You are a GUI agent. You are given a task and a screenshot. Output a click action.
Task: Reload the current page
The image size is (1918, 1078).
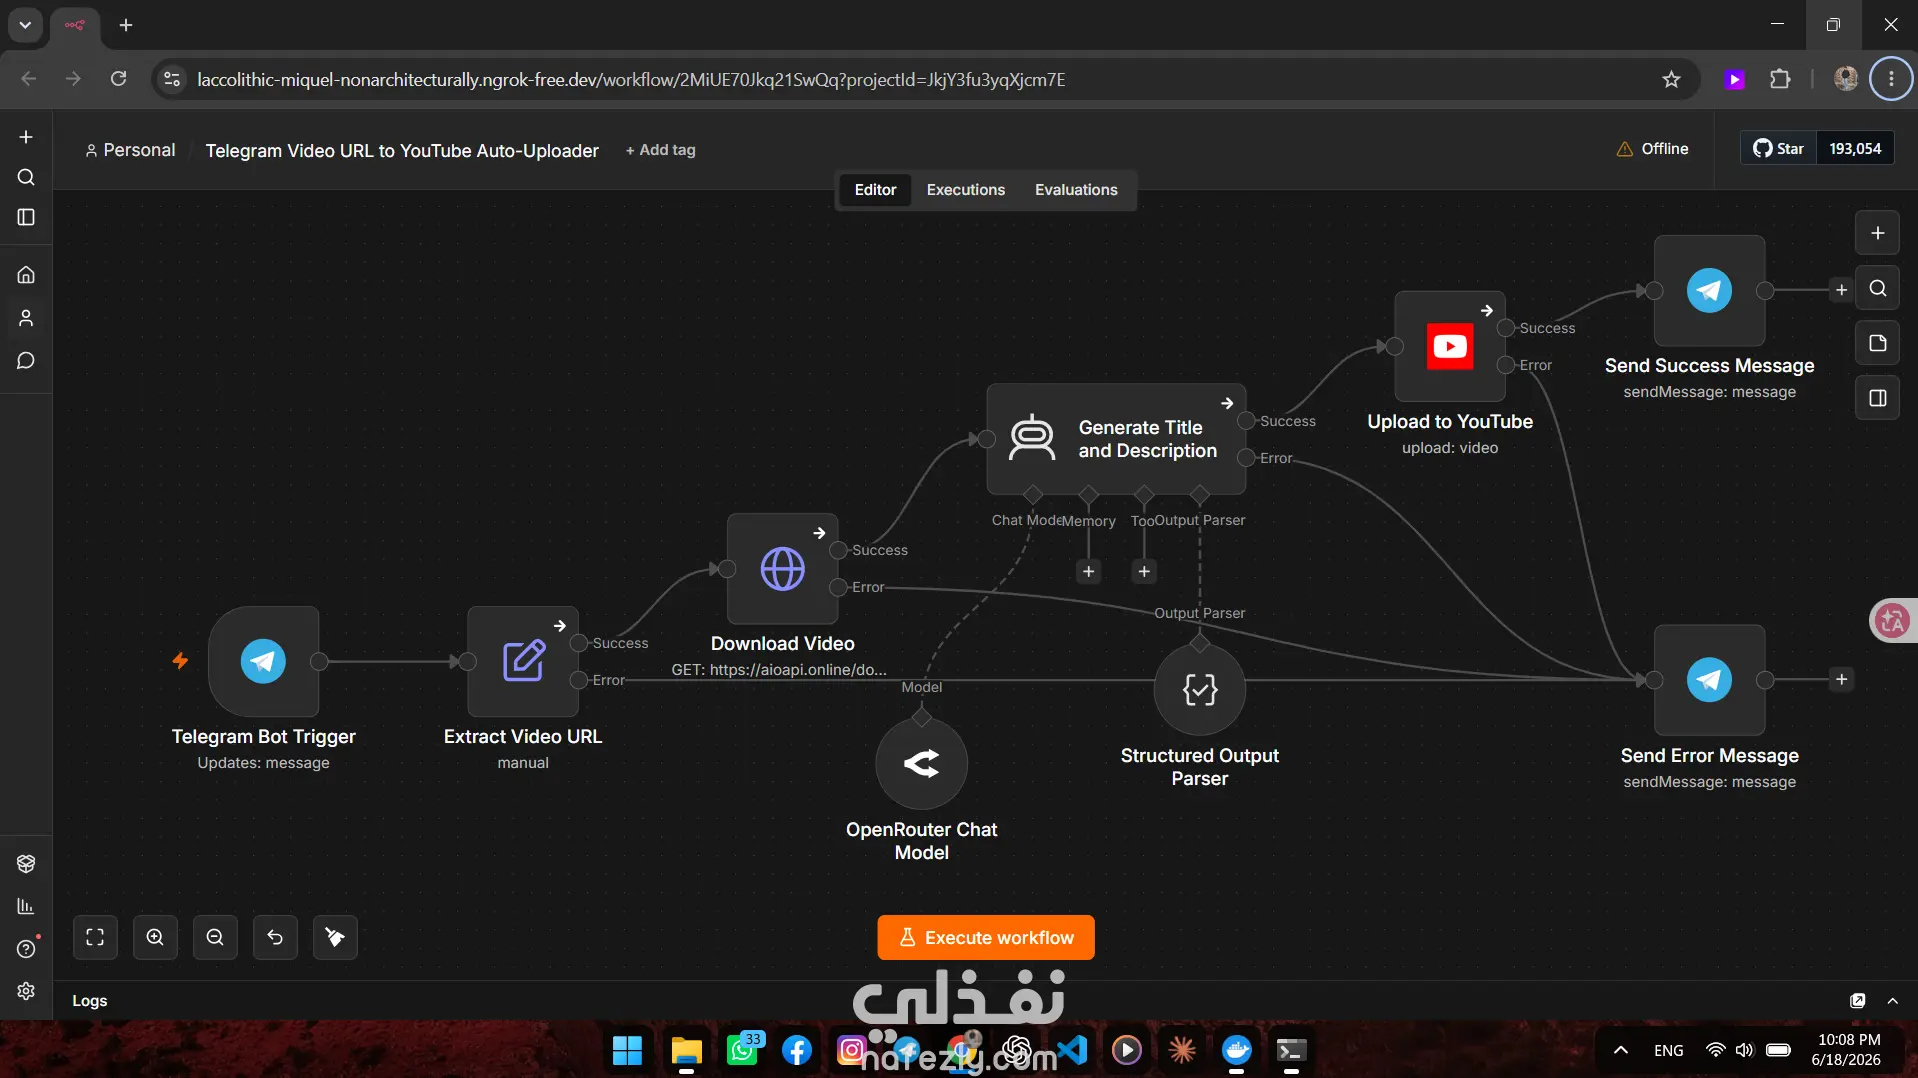(118, 79)
